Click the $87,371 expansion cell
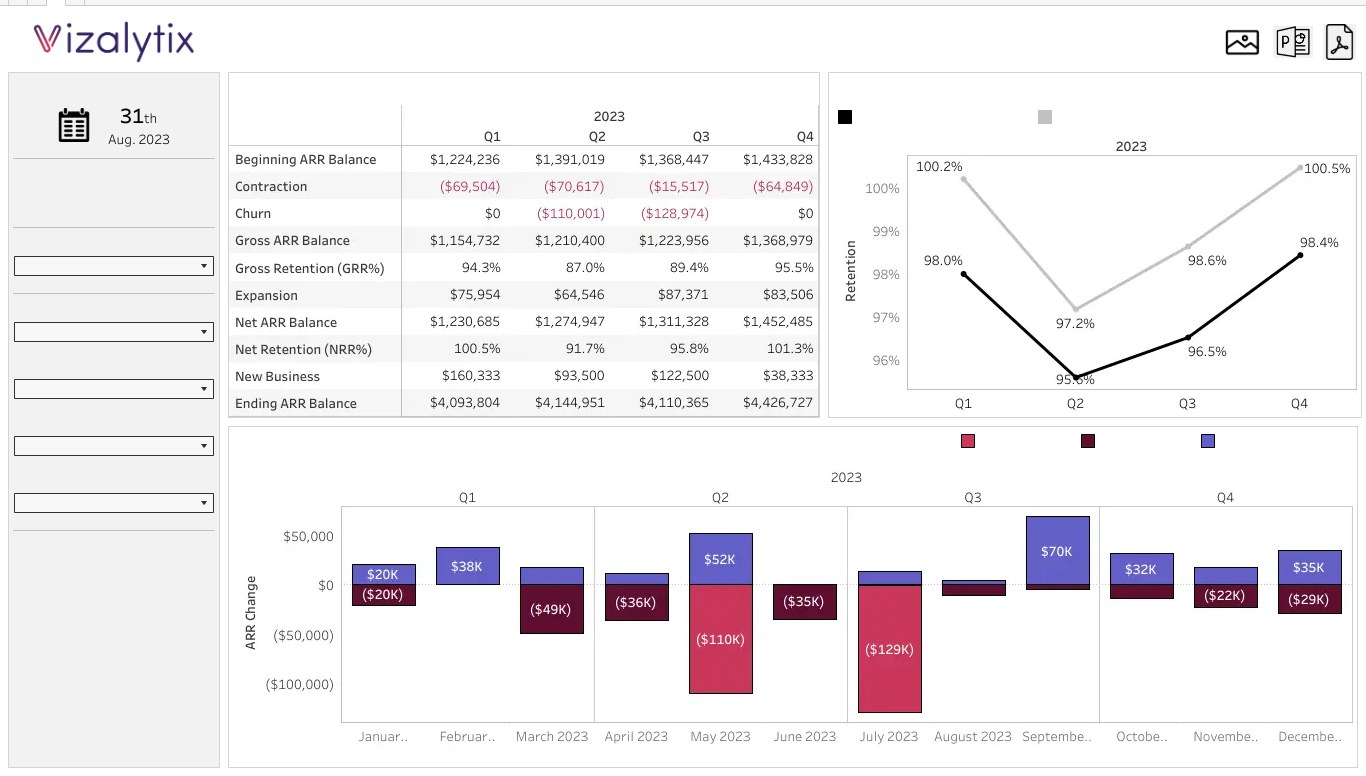Viewport: 1366px width, 776px height. pos(684,295)
